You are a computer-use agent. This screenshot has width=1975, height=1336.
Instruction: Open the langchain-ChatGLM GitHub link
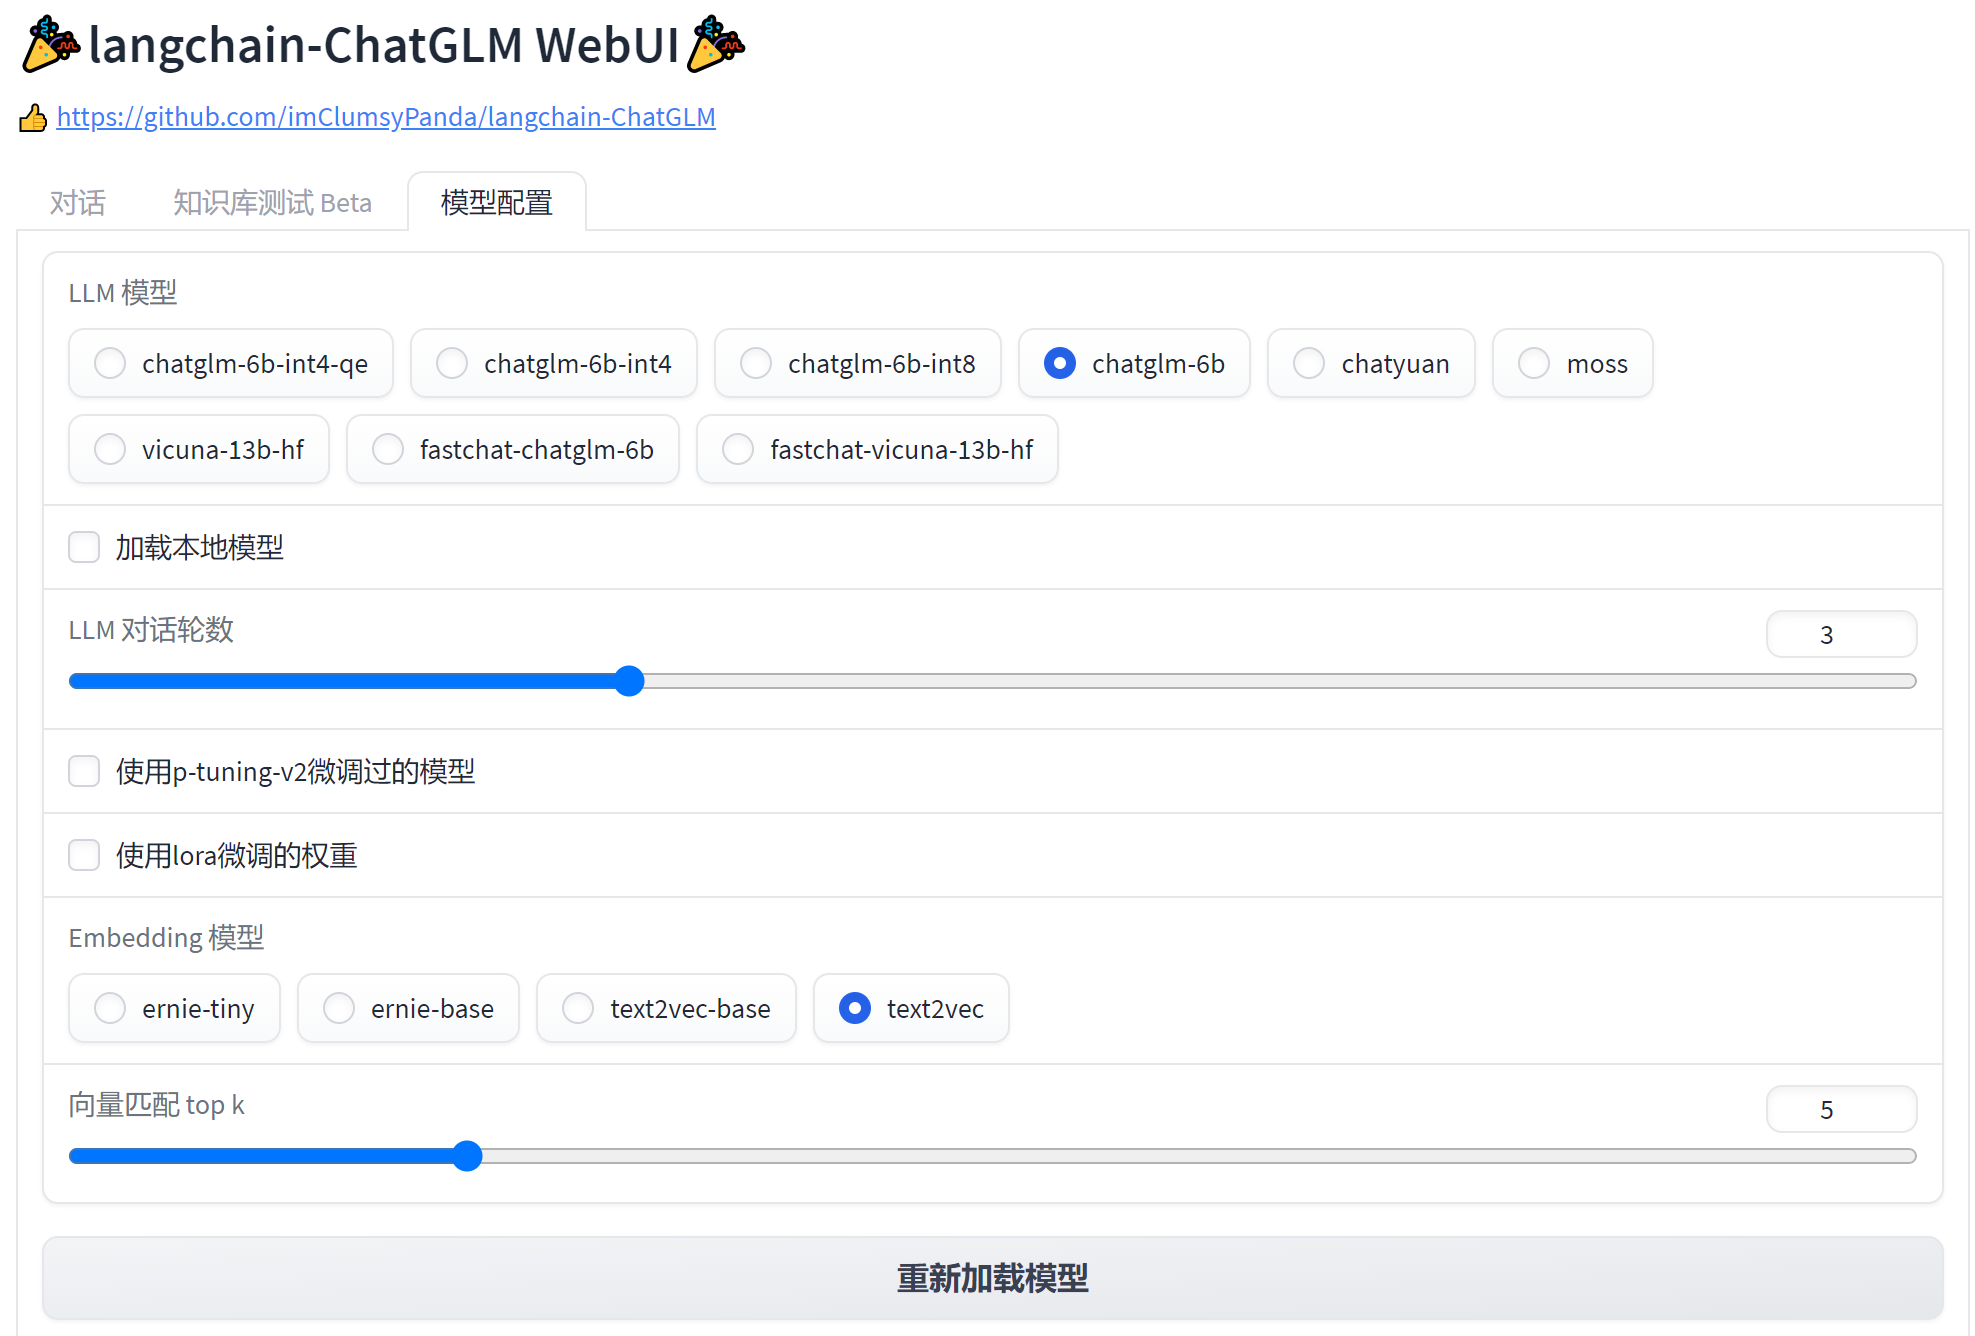386,117
